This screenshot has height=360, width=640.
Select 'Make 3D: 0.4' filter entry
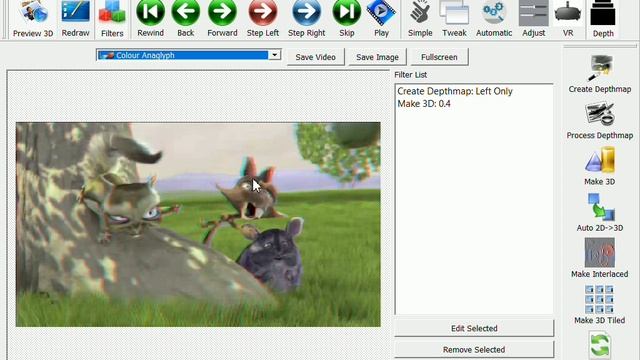pyautogui.click(x=424, y=104)
